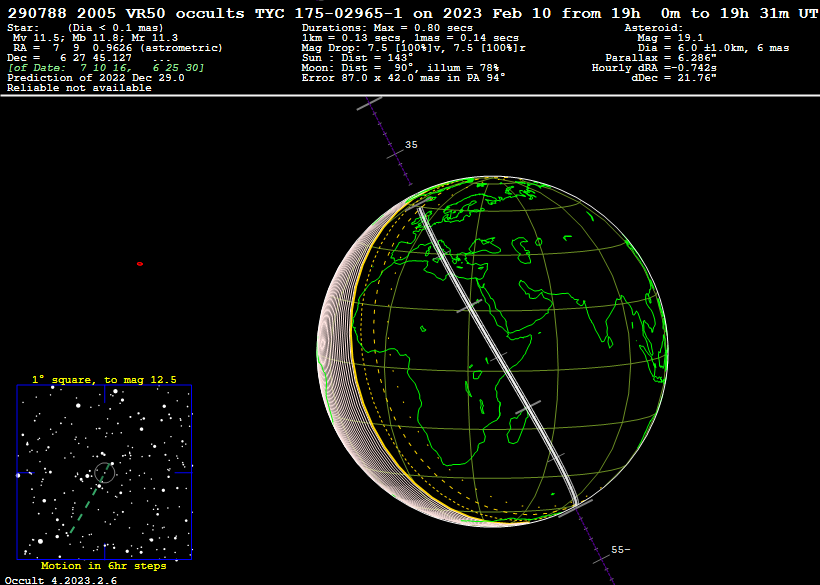Image resolution: width=820 pixels, height=585 pixels.
Task: Click the 'Moon: Dist = 90°, illum = 78%' line
Action: click(400, 68)
